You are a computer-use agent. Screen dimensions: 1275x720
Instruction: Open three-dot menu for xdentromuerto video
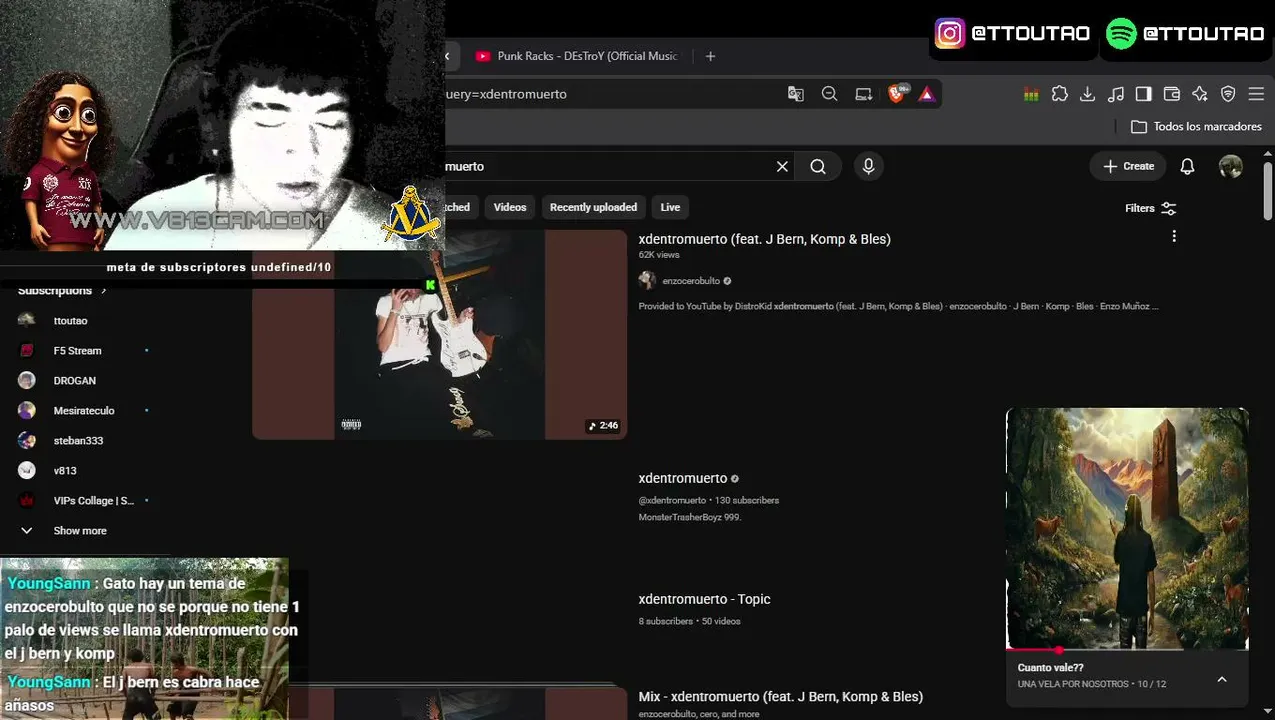[1174, 236]
